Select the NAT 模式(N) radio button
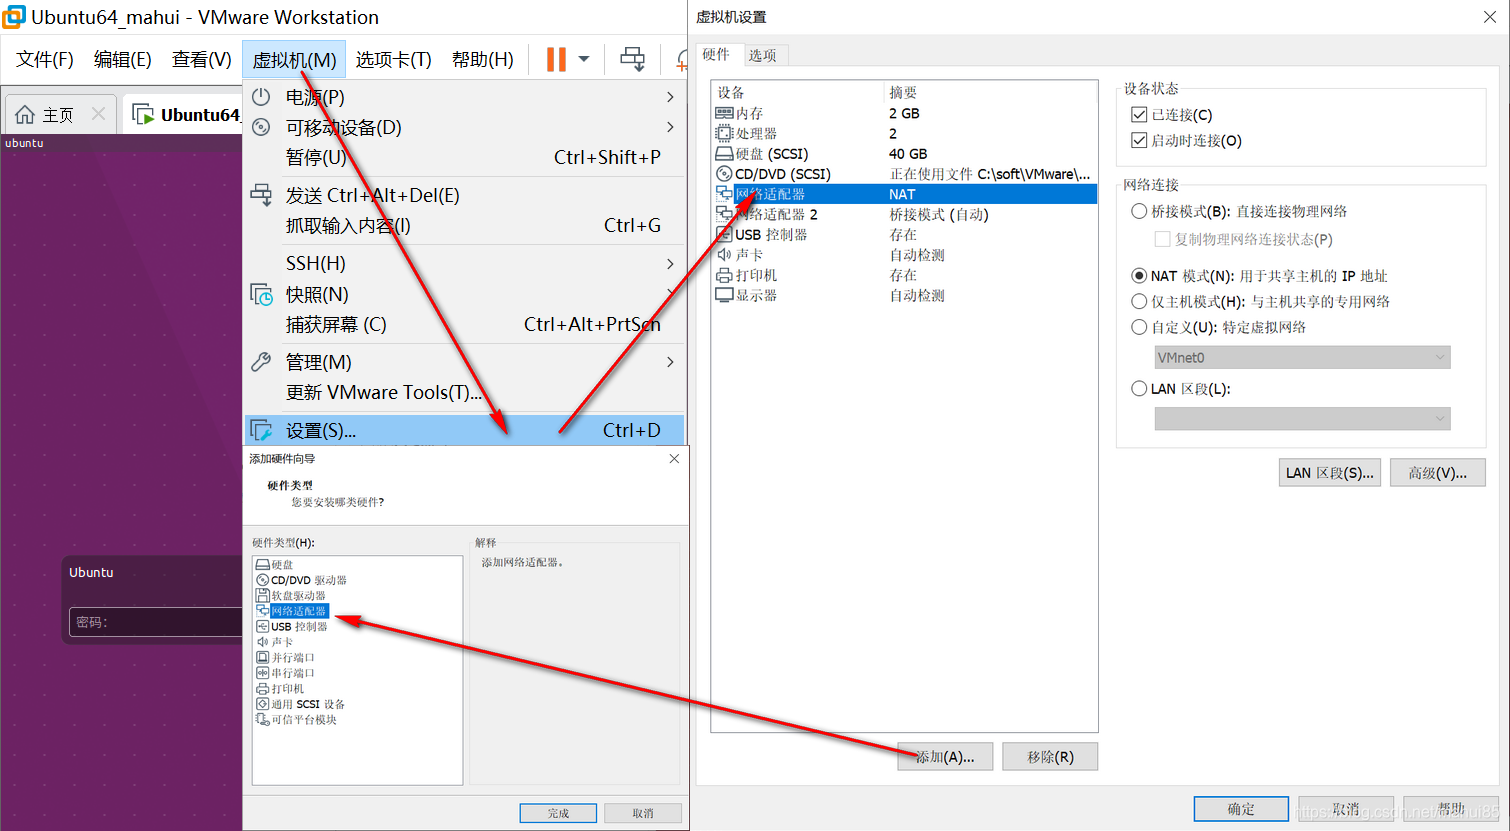Image resolution: width=1510 pixels, height=831 pixels. [x=1139, y=275]
